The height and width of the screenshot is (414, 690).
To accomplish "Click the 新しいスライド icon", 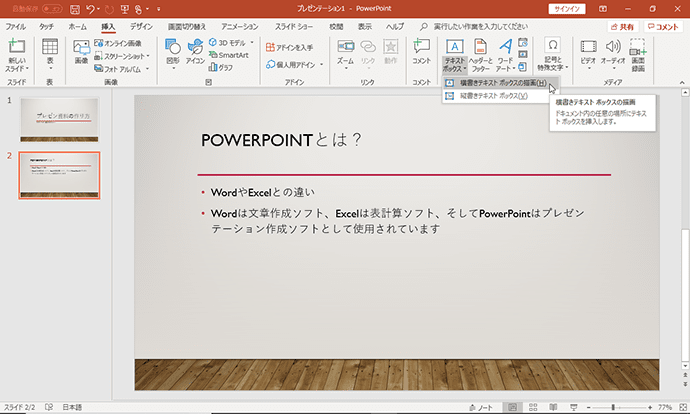I will pyautogui.click(x=17, y=46).
